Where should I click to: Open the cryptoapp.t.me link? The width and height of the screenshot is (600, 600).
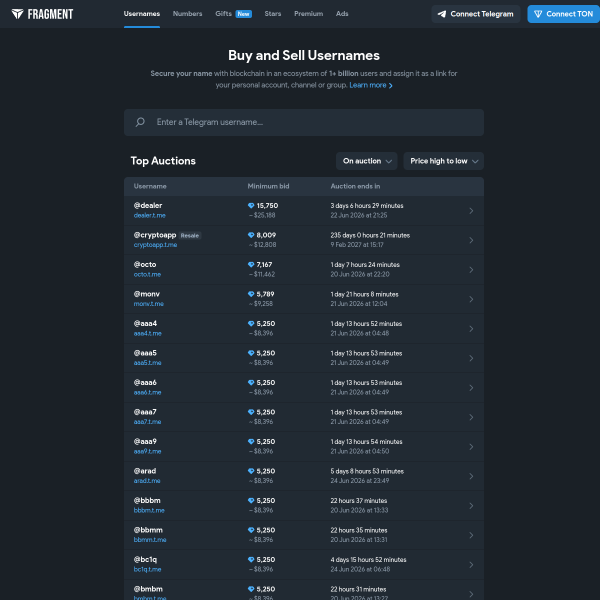pos(155,245)
